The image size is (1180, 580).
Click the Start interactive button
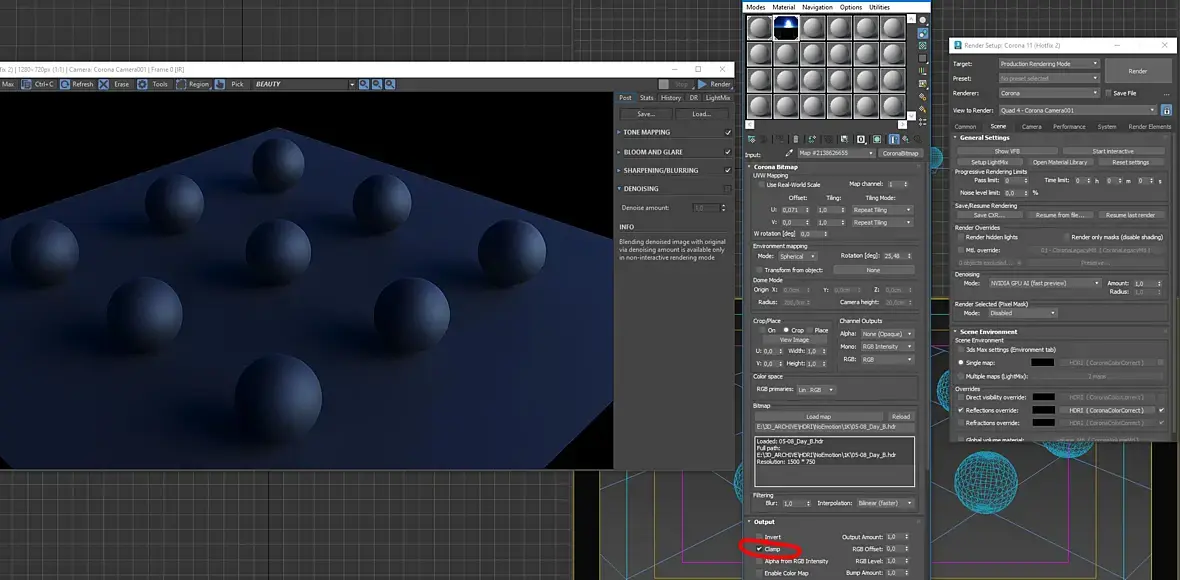pyautogui.click(x=1111, y=150)
